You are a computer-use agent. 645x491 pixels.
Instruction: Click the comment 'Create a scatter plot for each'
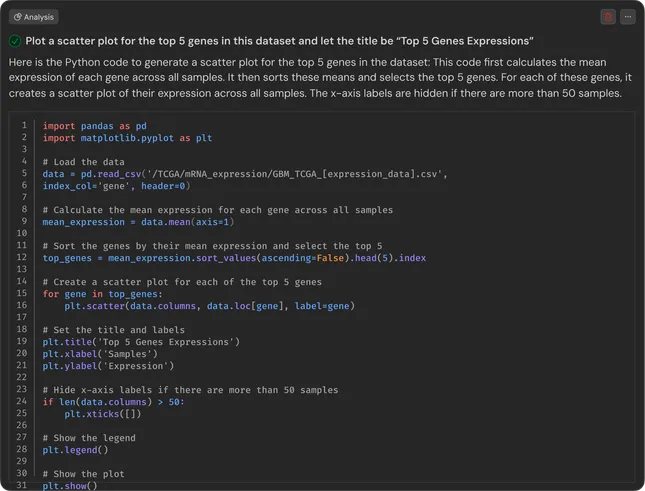point(182,282)
